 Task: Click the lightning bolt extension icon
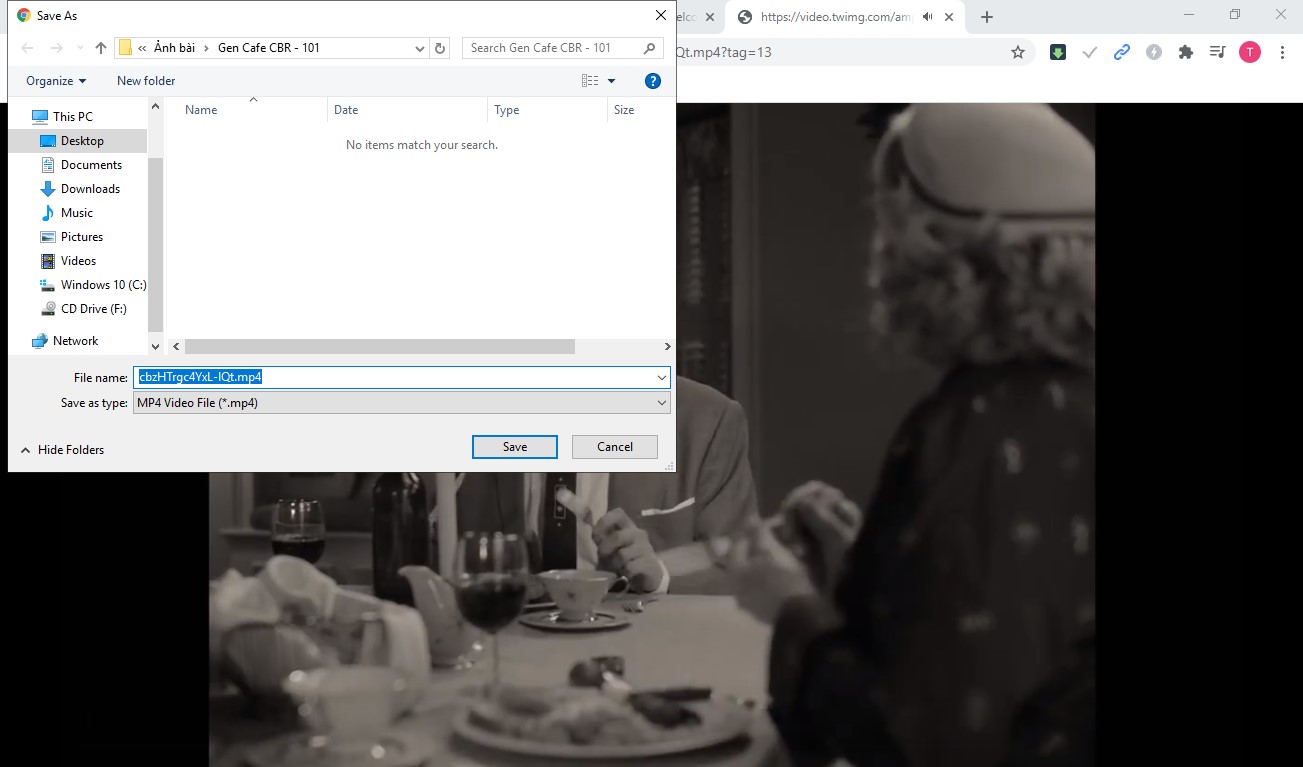click(x=1153, y=51)
